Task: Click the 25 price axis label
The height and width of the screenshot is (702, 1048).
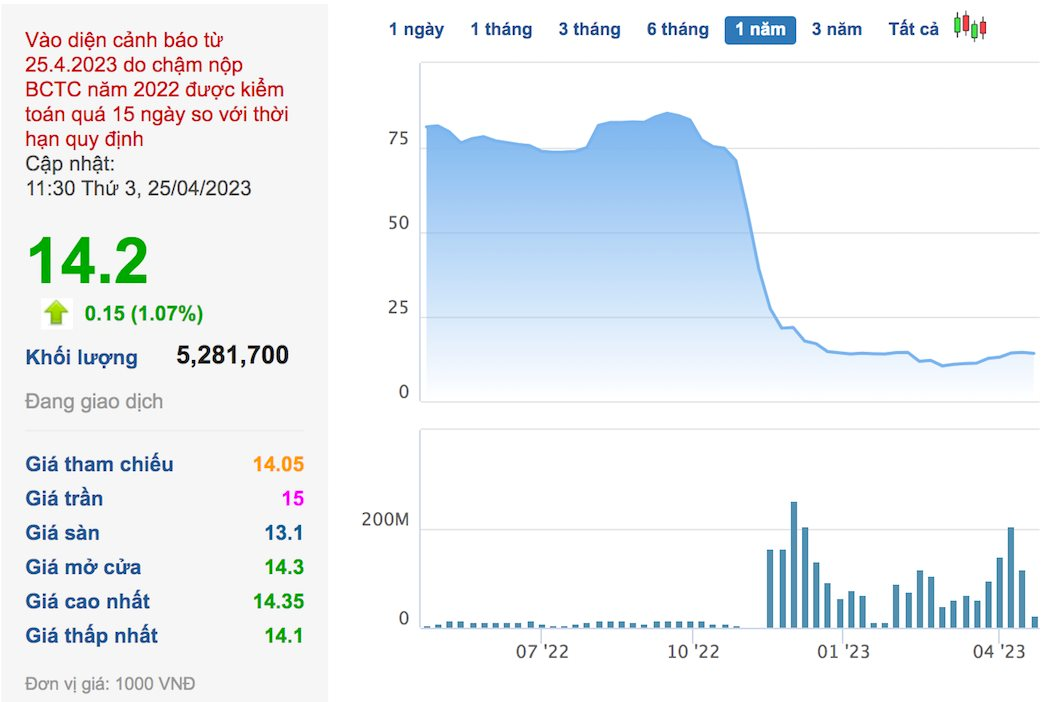Action: (398, 308)
